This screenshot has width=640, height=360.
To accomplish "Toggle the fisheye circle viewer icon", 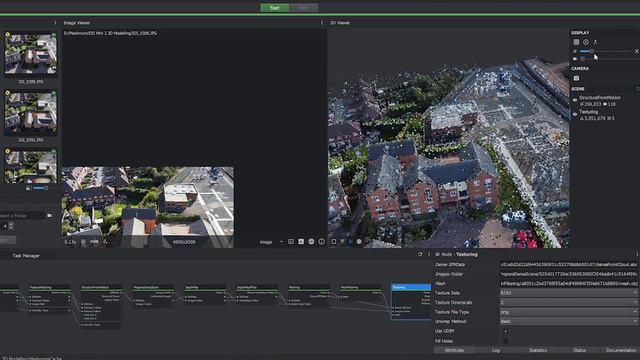I will click(311, 242).
